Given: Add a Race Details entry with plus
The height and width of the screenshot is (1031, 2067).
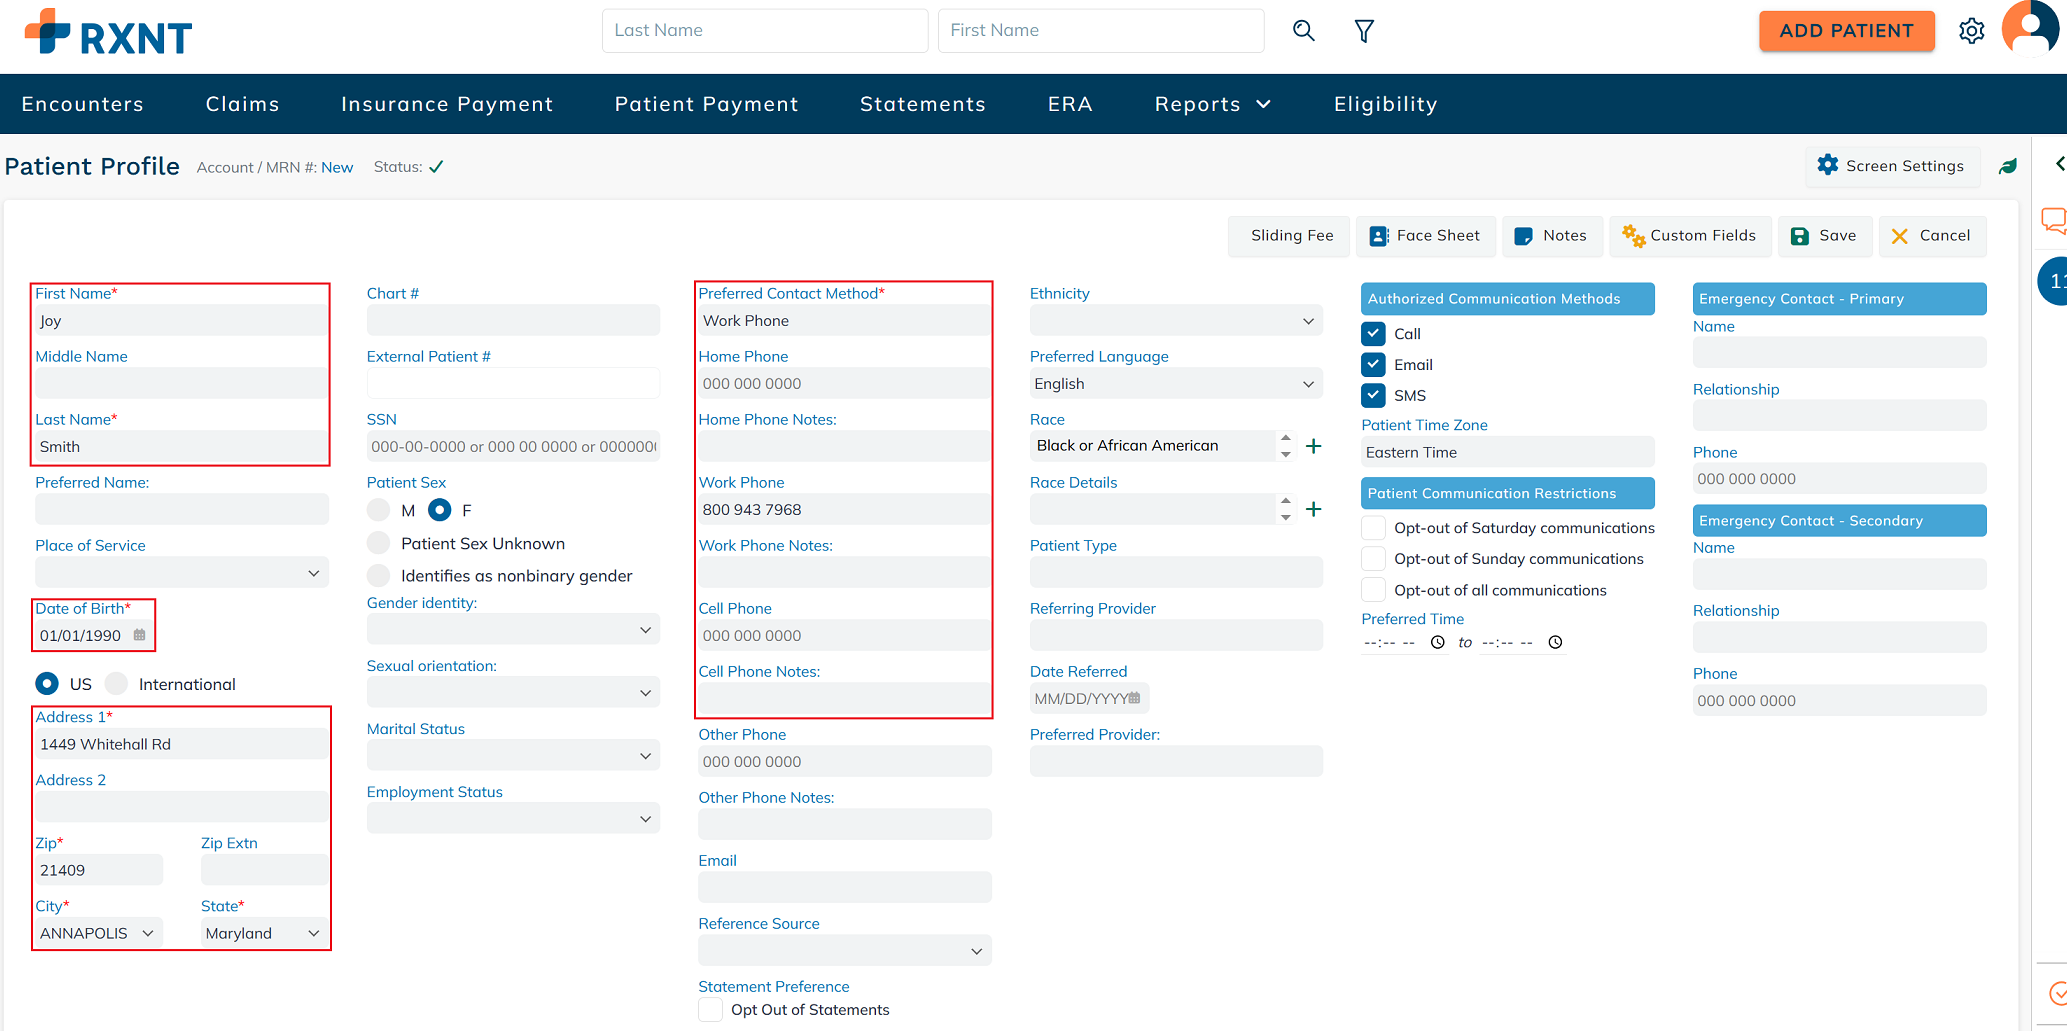Looking at the screenshot, I should [x=1314, y=509].
